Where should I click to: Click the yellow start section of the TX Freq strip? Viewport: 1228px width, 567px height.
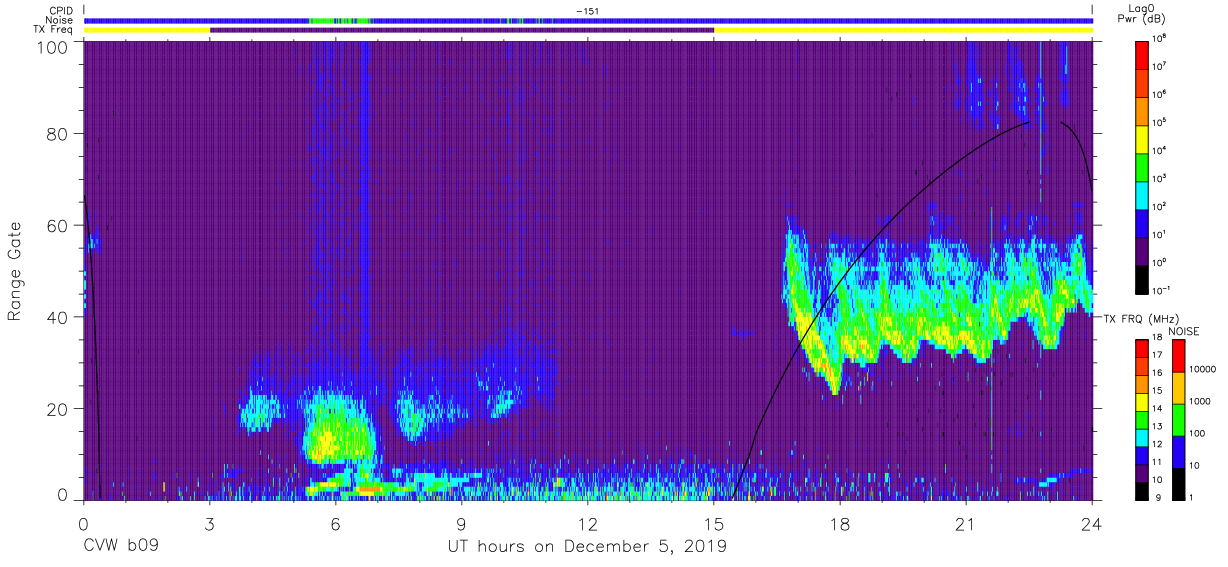point(147,30)
